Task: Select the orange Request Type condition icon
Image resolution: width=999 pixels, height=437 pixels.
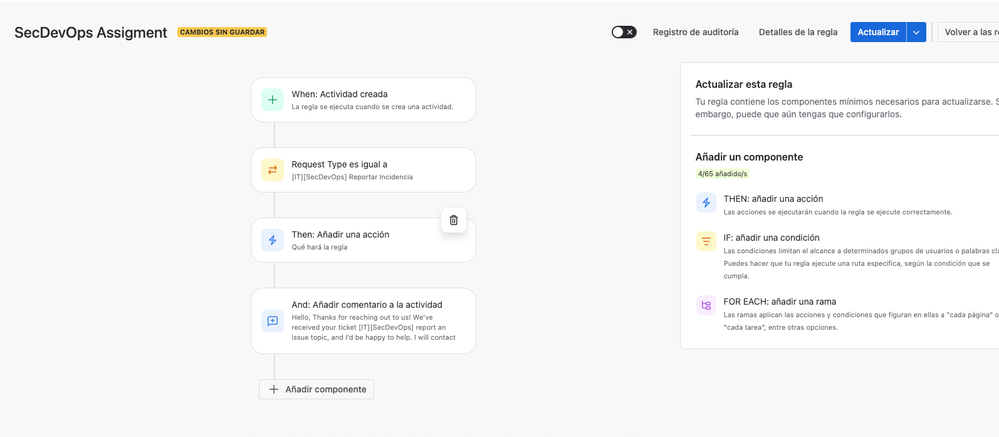Action: [x=273, y=170]
